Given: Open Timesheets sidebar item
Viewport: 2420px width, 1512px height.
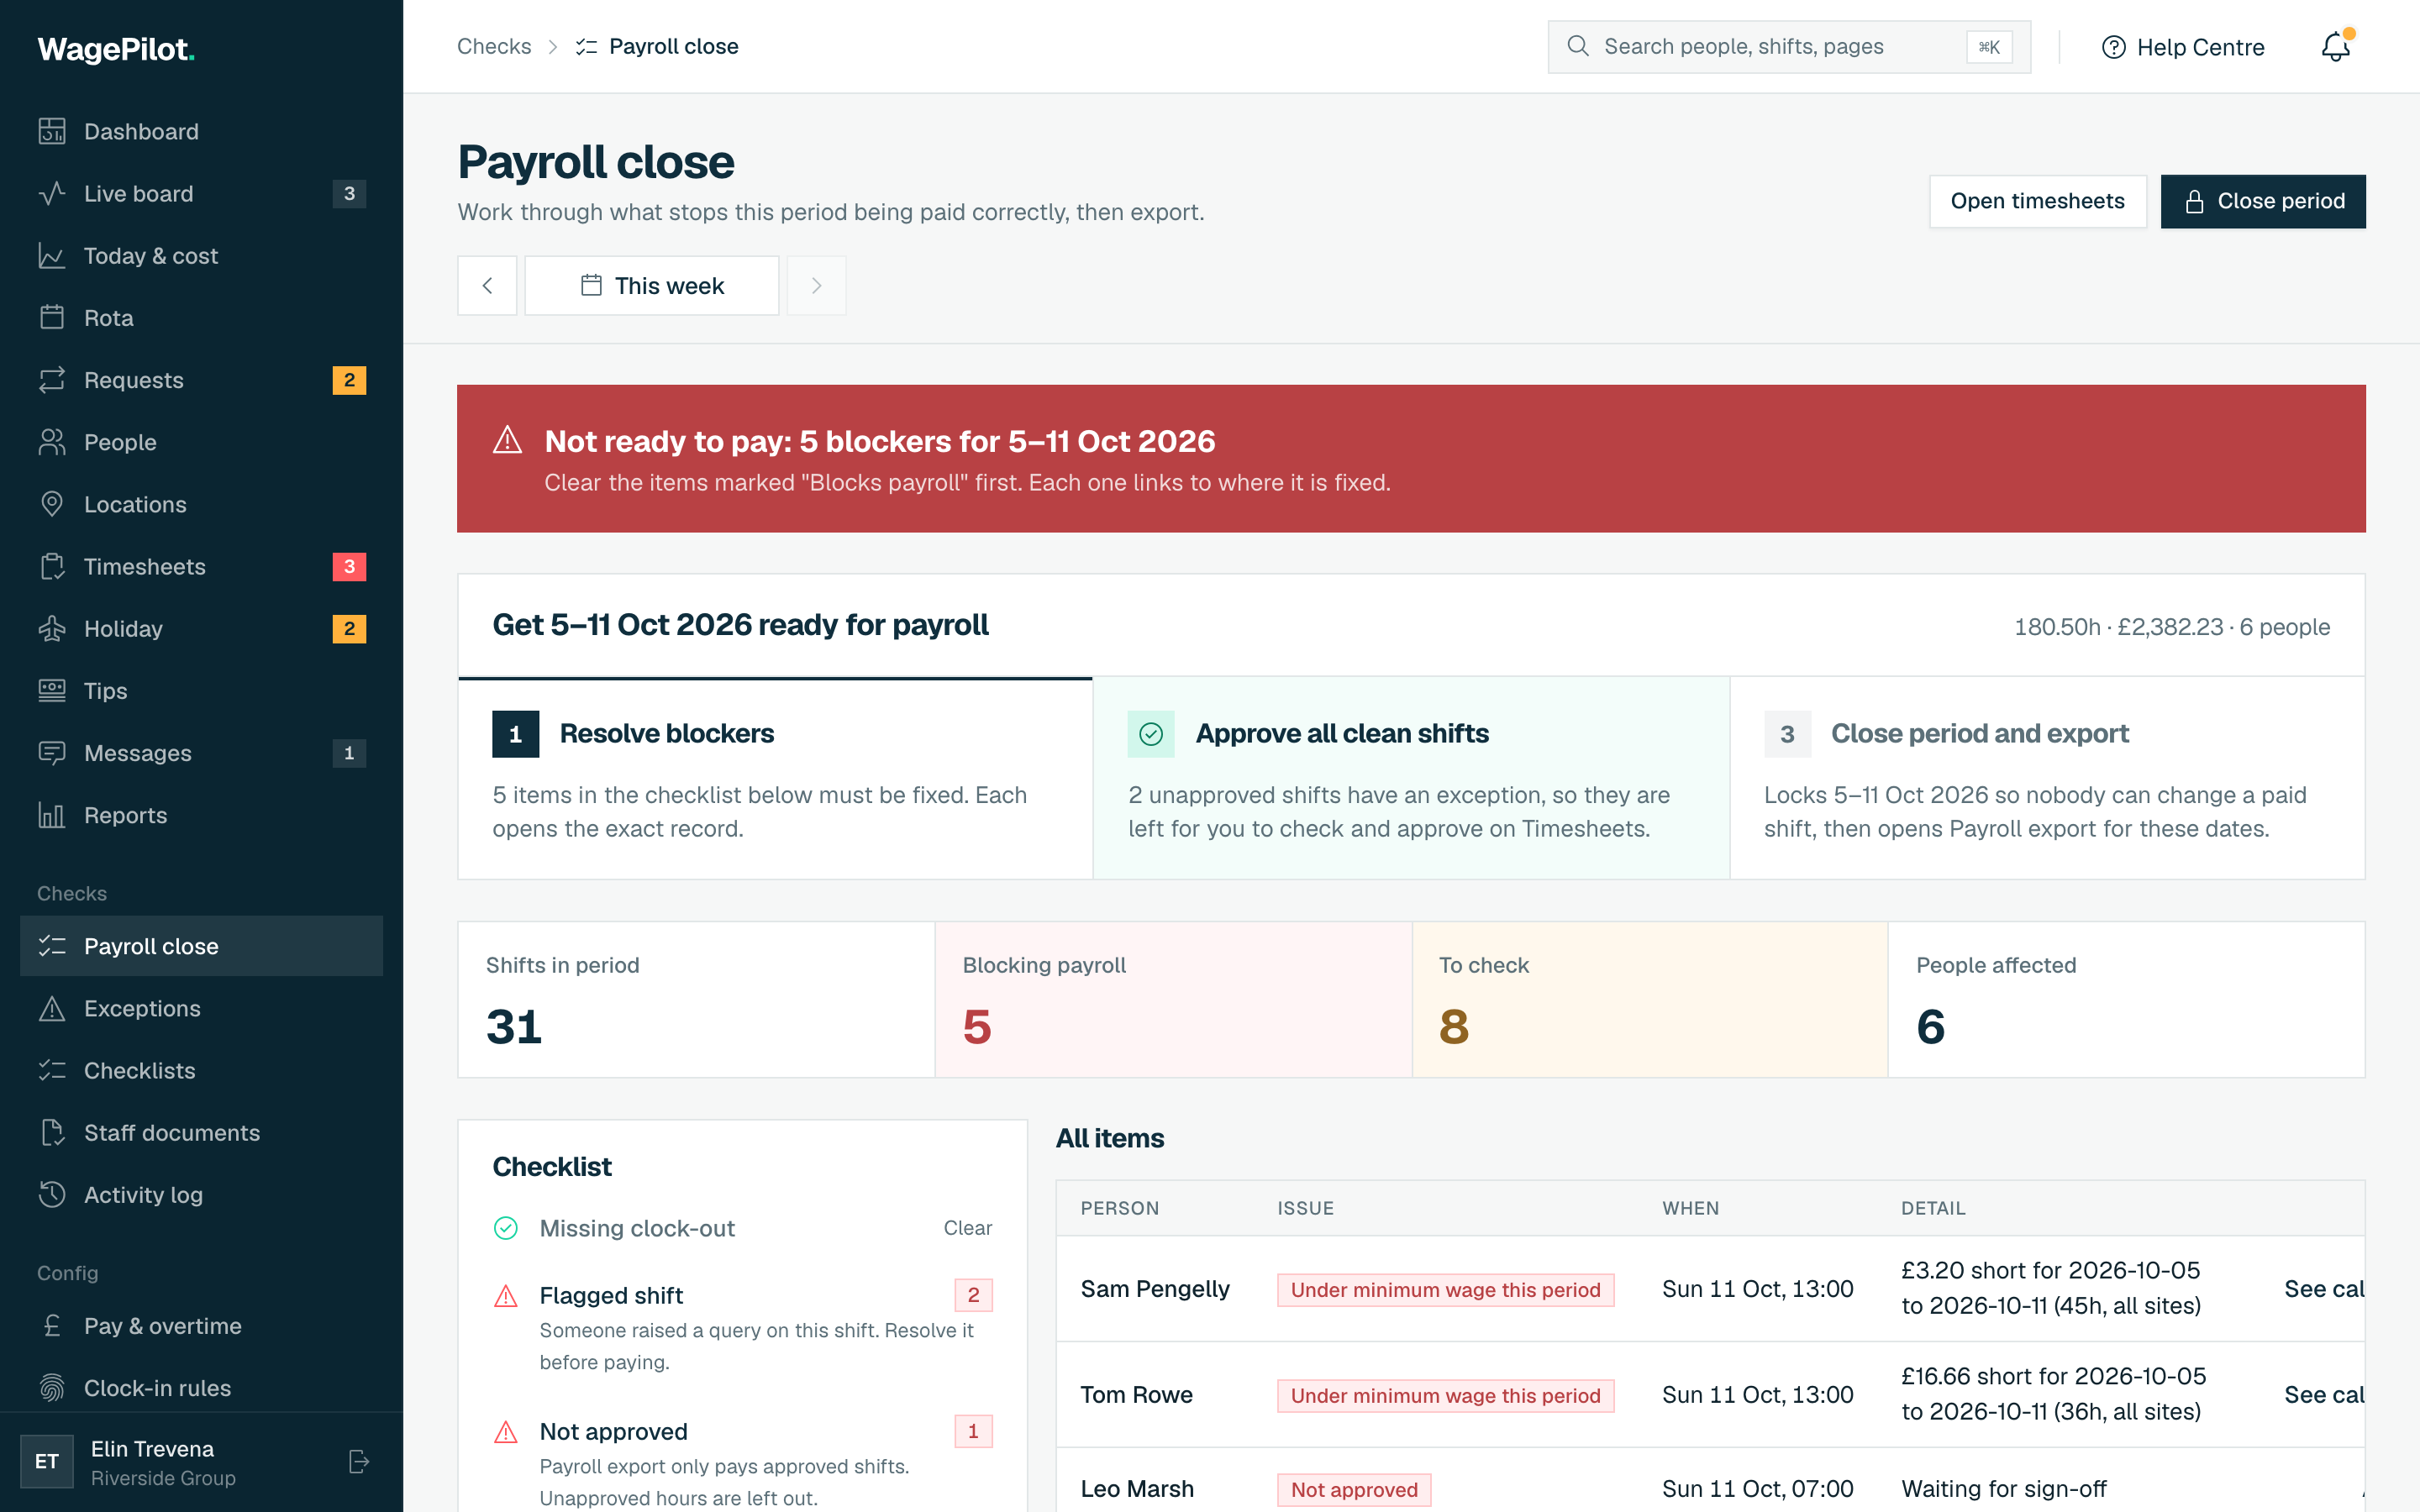Looking at the screenshot, I should pos(201,566).
